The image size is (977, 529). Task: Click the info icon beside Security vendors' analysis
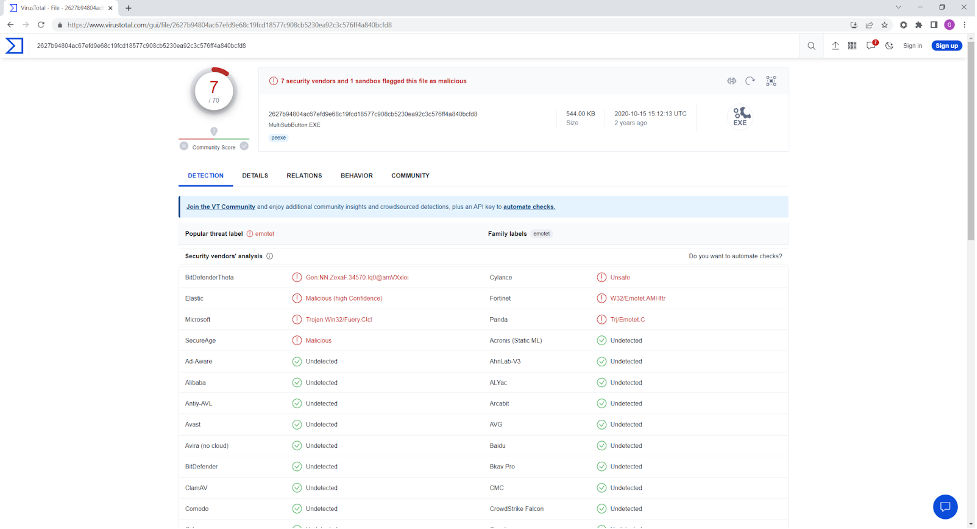point(270,256)
